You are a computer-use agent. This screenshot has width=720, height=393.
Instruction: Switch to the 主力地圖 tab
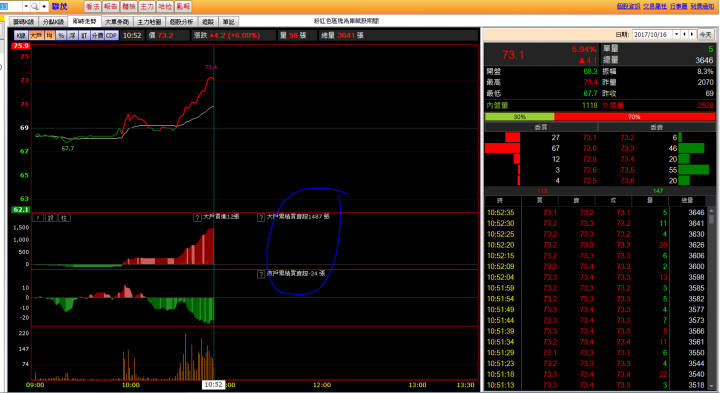pyautogui.click(x=149, y=22)
